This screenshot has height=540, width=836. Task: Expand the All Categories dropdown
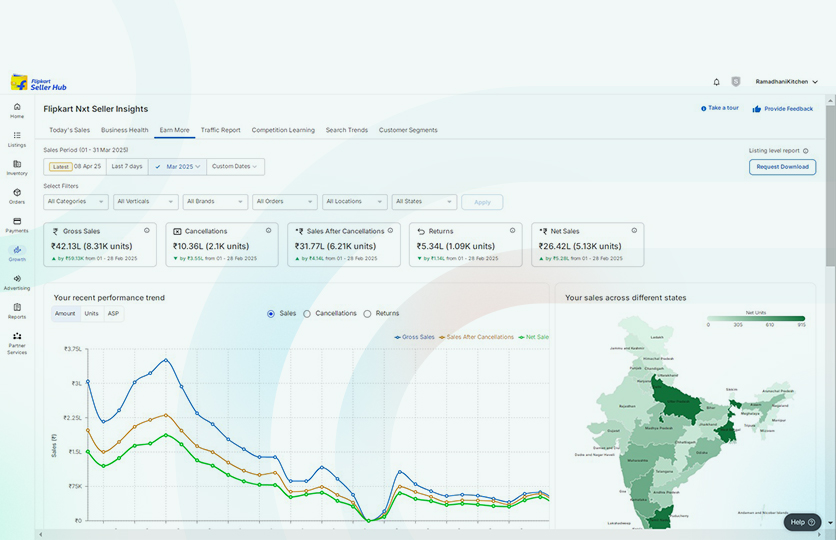[x=75, y=202]
